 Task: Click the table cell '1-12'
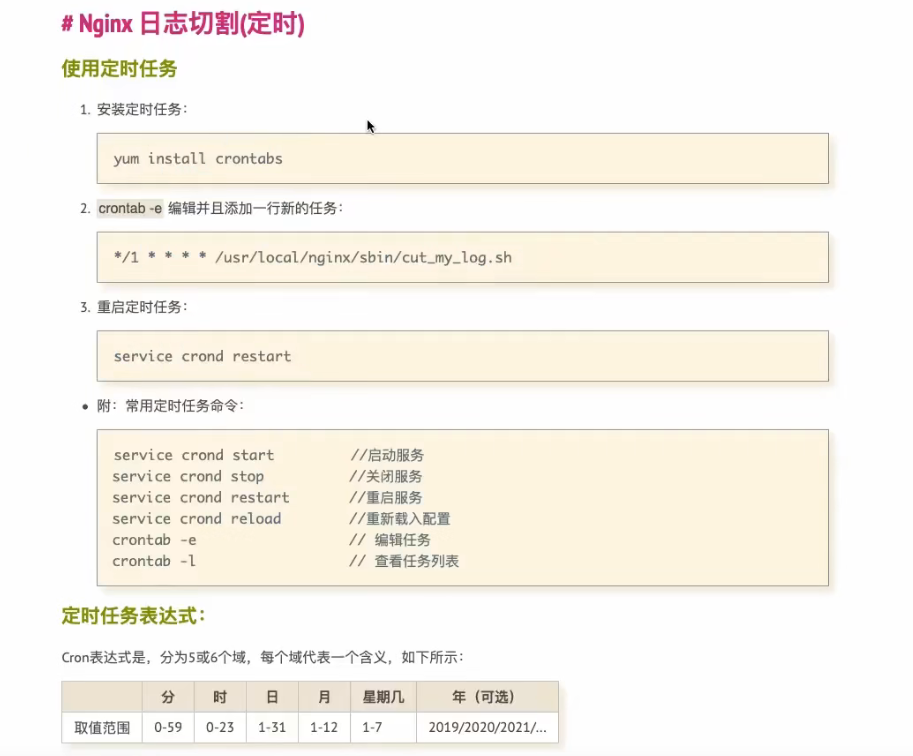pos(324,727)
